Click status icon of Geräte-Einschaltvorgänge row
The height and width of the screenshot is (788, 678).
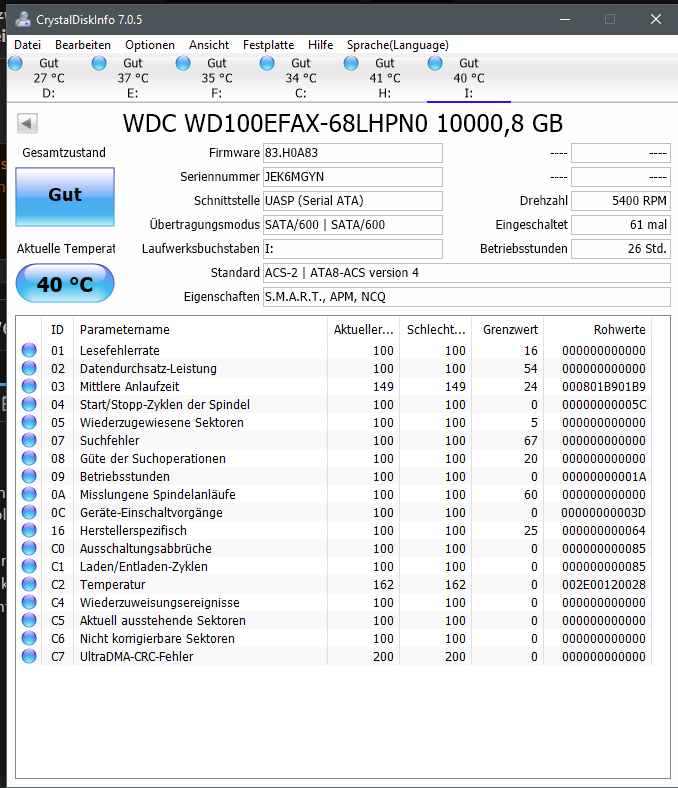pyautogui.click(x=29, y=512)
